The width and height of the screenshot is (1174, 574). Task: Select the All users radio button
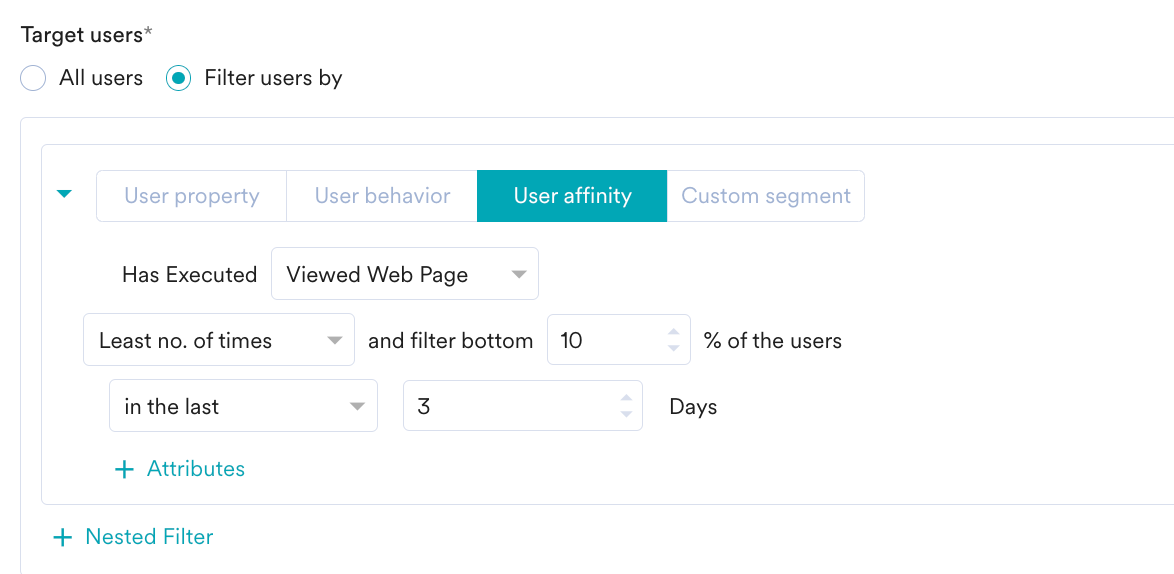[x=34, y=78]
